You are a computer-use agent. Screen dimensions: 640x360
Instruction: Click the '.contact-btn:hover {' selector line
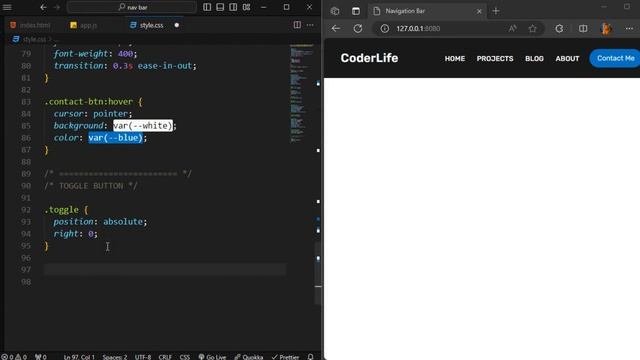point(93,102)
